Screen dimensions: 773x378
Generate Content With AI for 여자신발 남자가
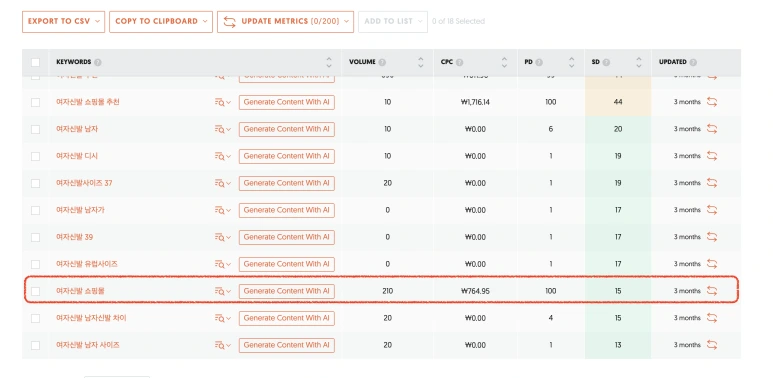click(286, 210)
